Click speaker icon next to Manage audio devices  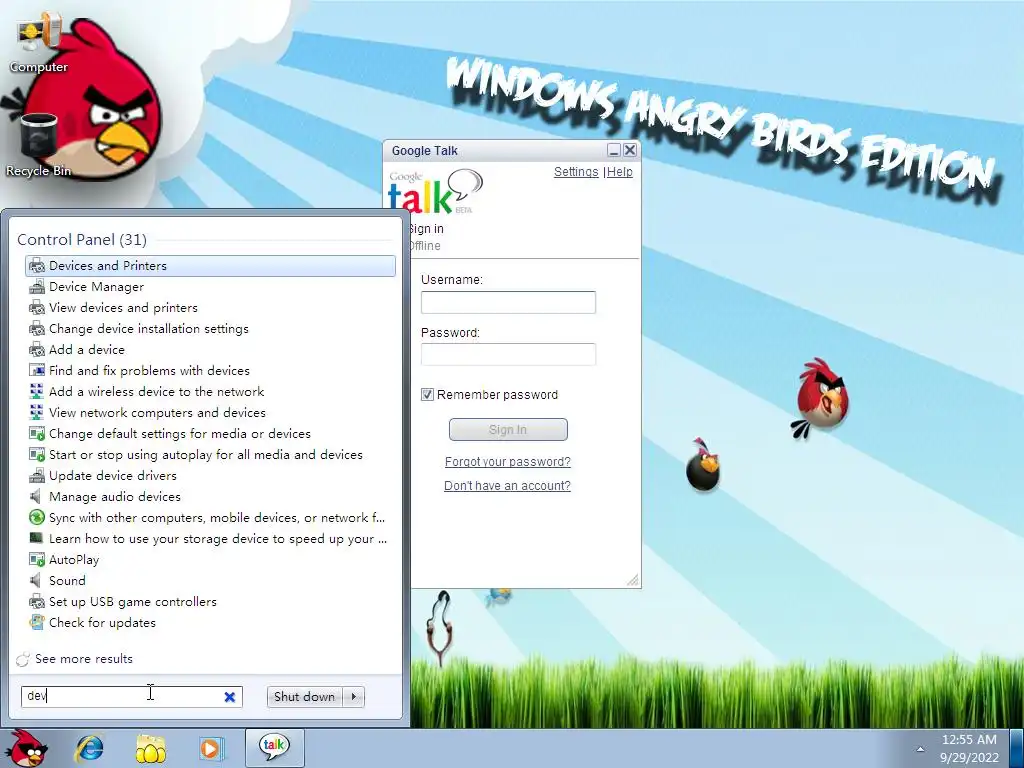pos(36,496)
